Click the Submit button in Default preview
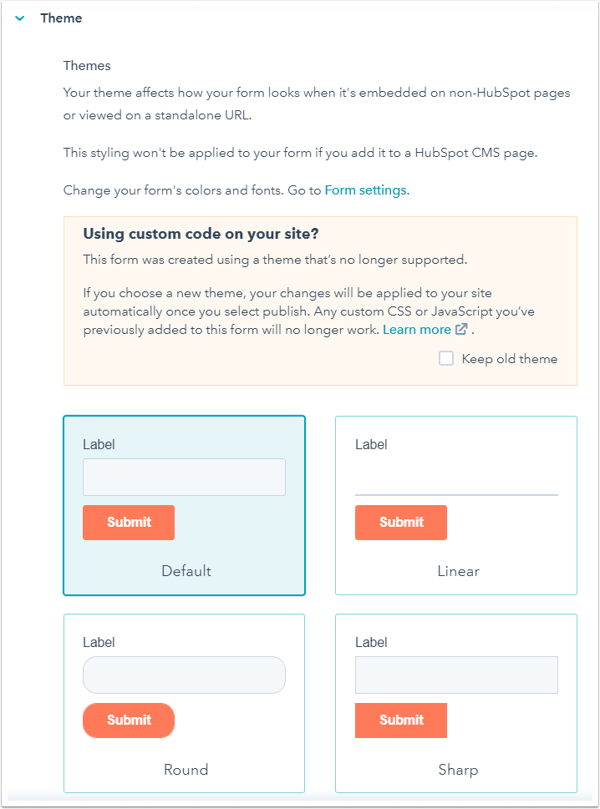The width and height of the screenshot is (600, 809). pos(128,523)
